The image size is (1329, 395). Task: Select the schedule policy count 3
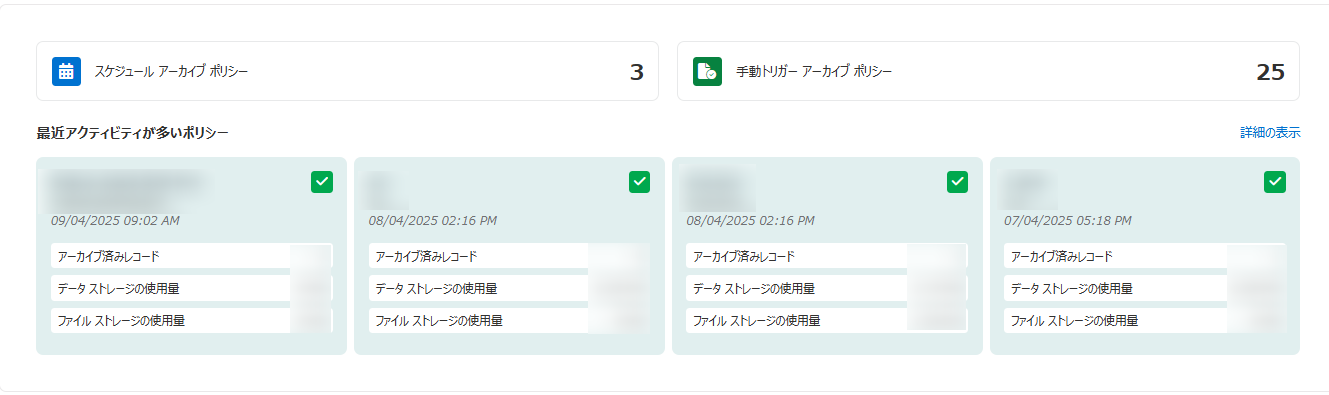click(x=636, y=72)
